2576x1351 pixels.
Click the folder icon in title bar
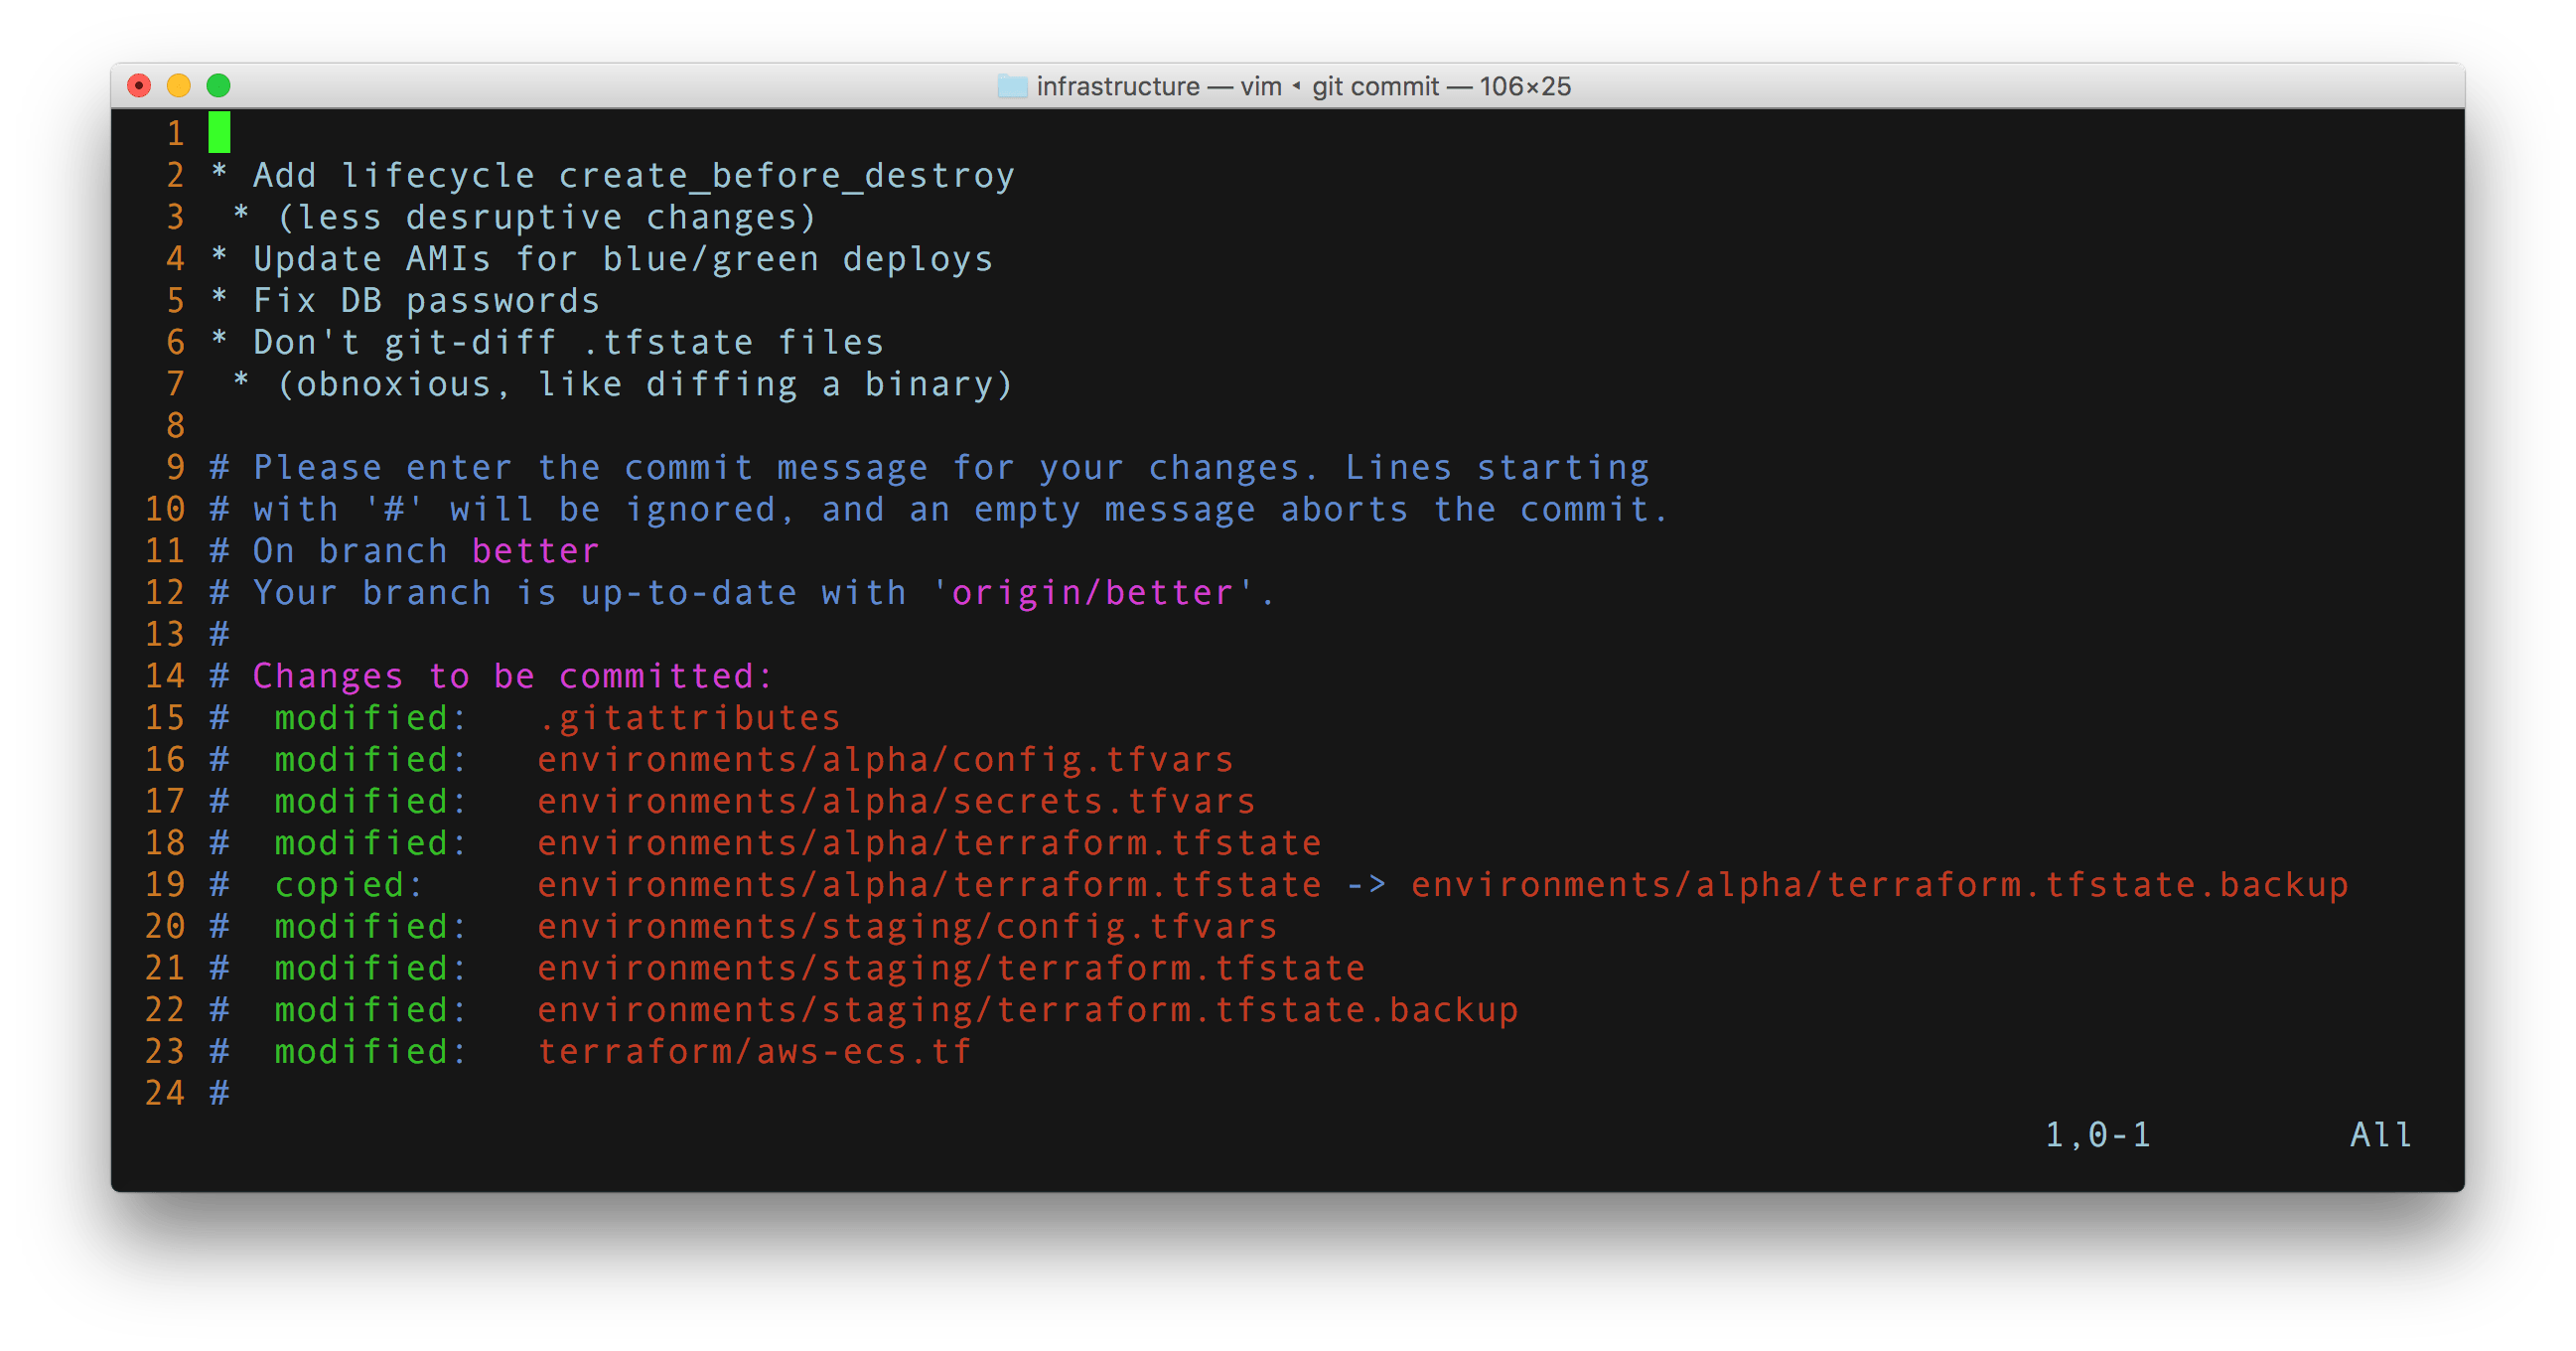pyautogui.click(x=1012, y=86)
